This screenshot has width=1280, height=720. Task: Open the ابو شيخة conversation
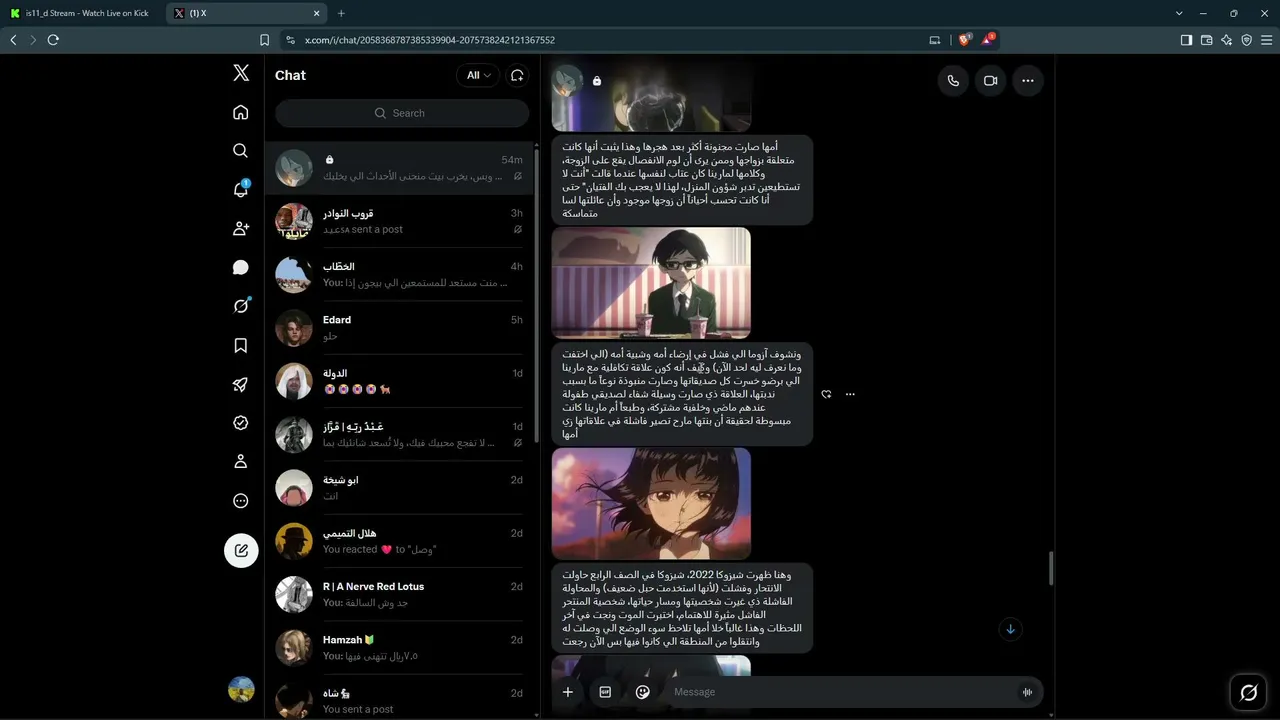400,488
